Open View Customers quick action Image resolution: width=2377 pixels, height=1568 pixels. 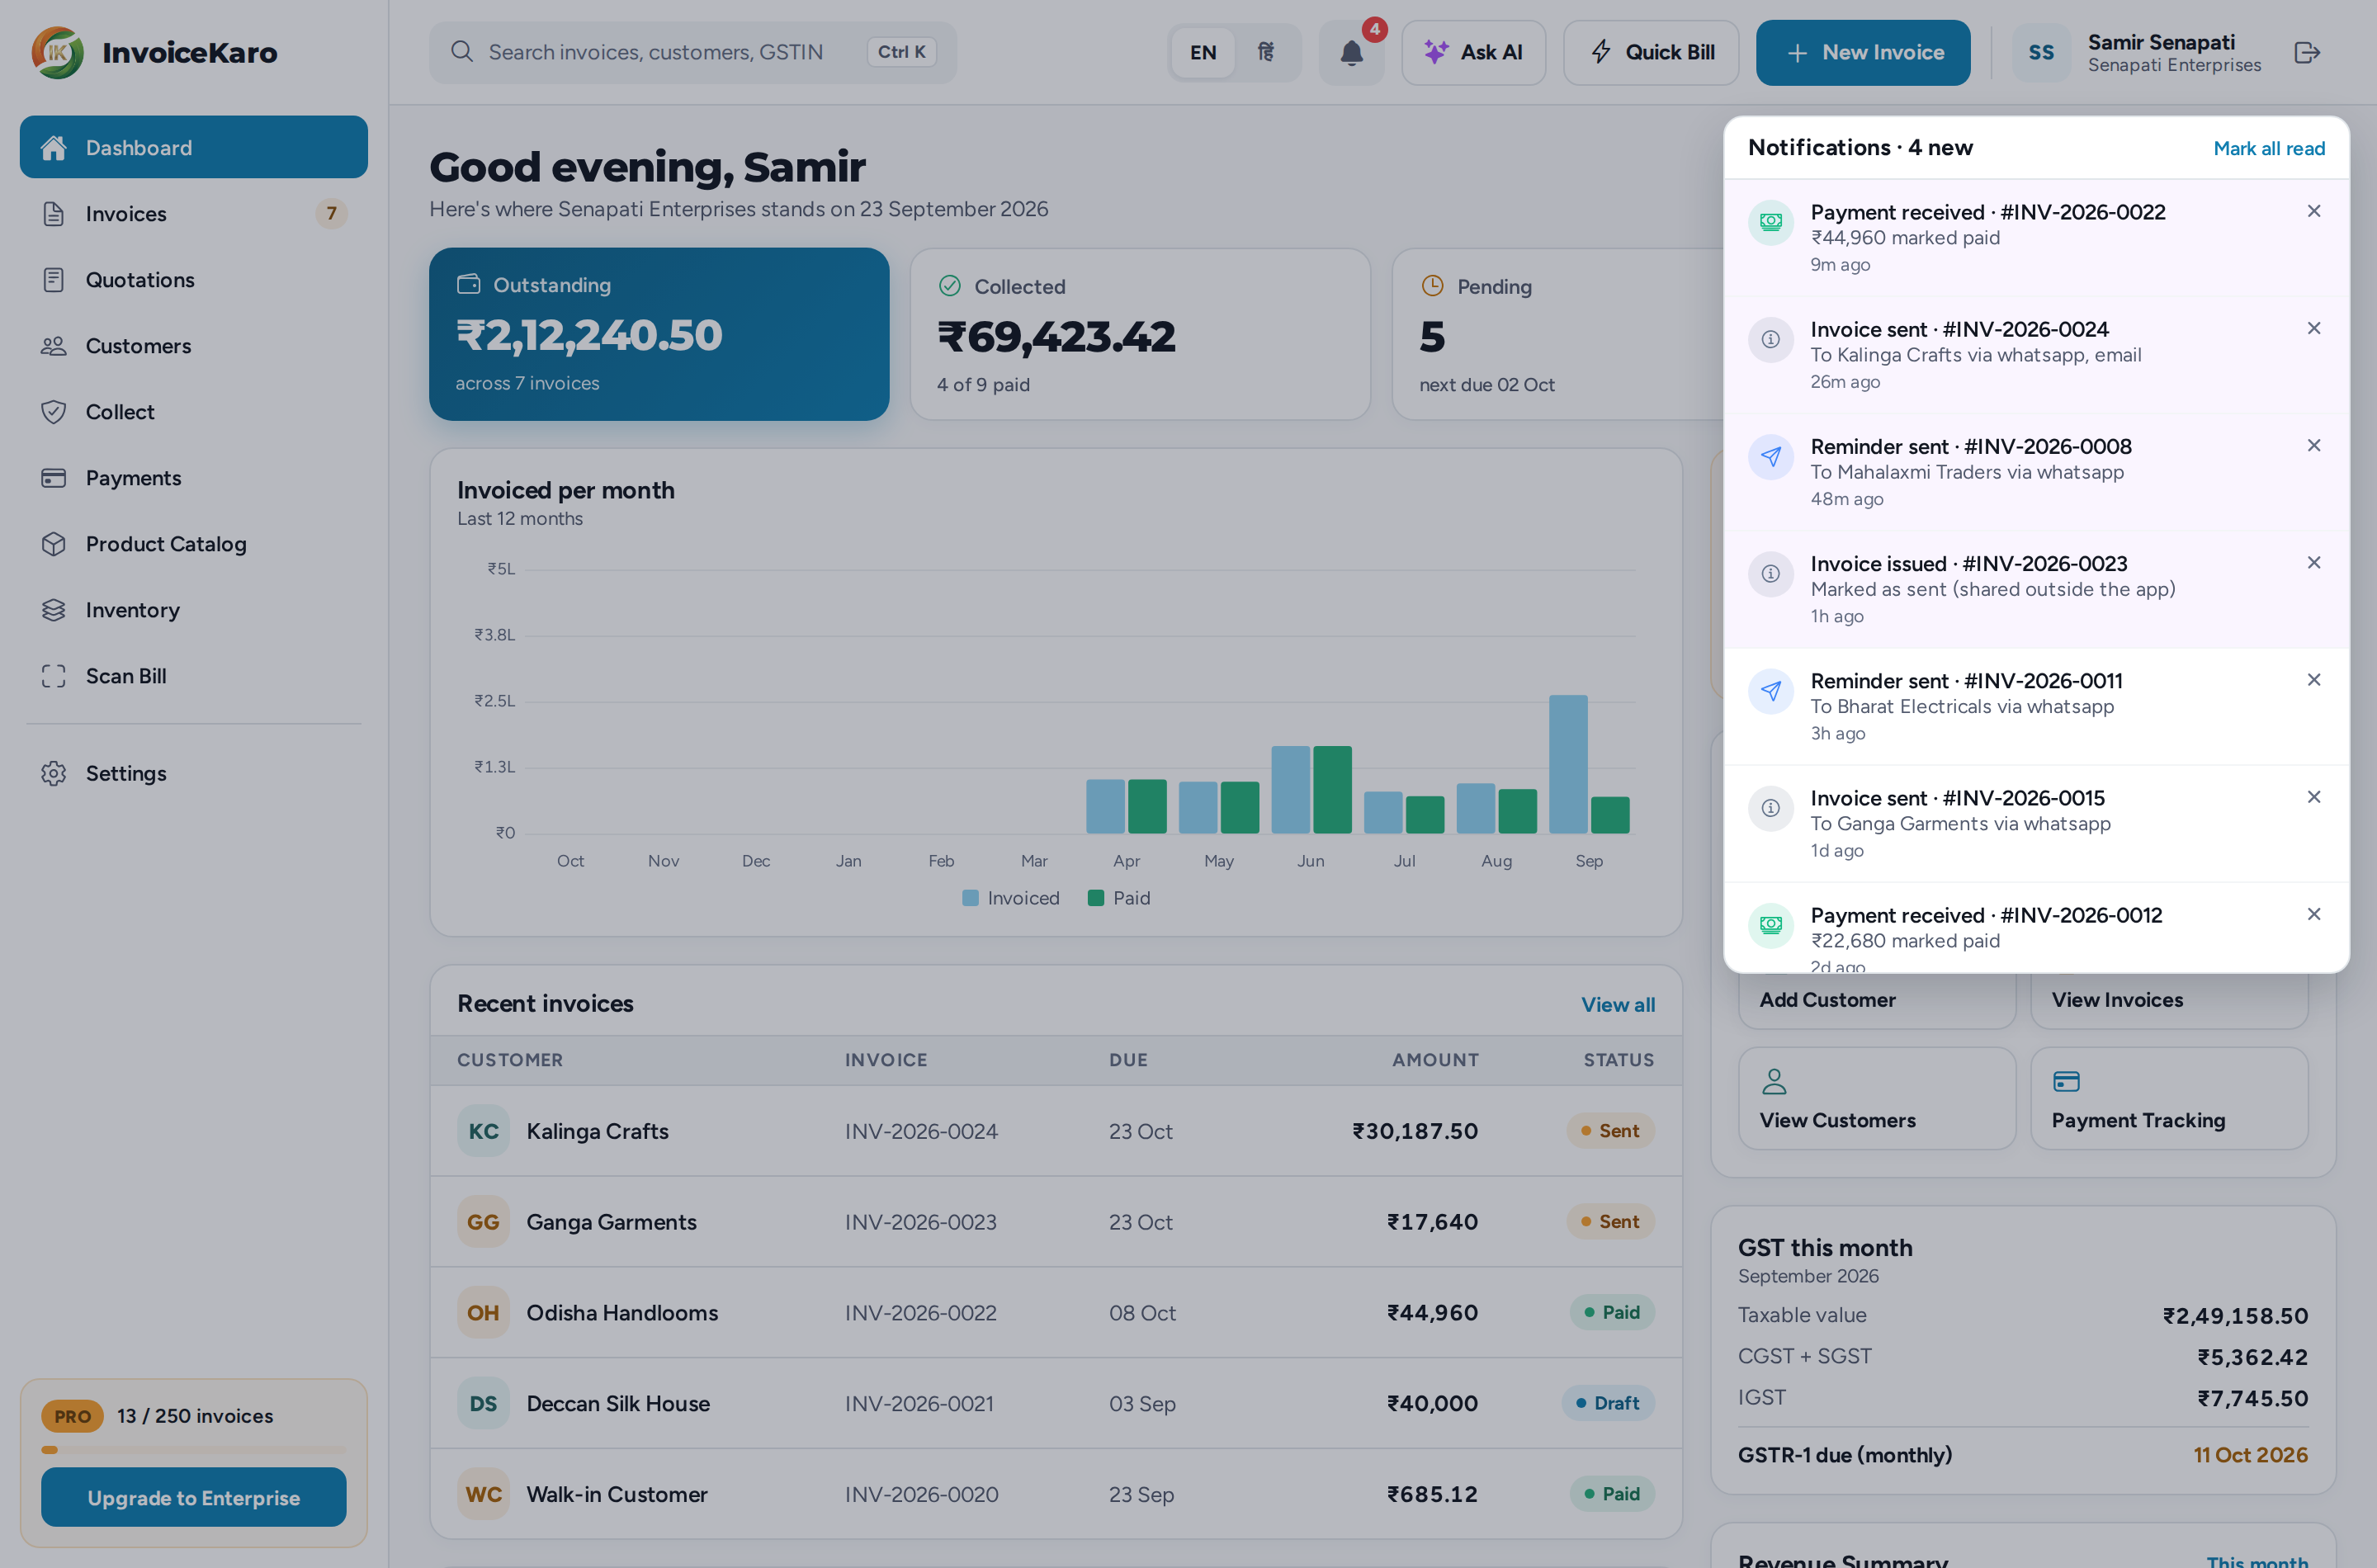(1876, 1097)
